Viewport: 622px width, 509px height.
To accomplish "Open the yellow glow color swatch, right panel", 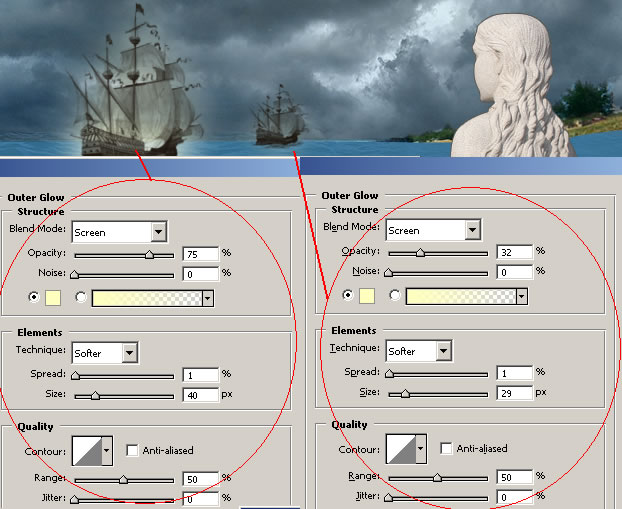I will [x=367, y=296].
